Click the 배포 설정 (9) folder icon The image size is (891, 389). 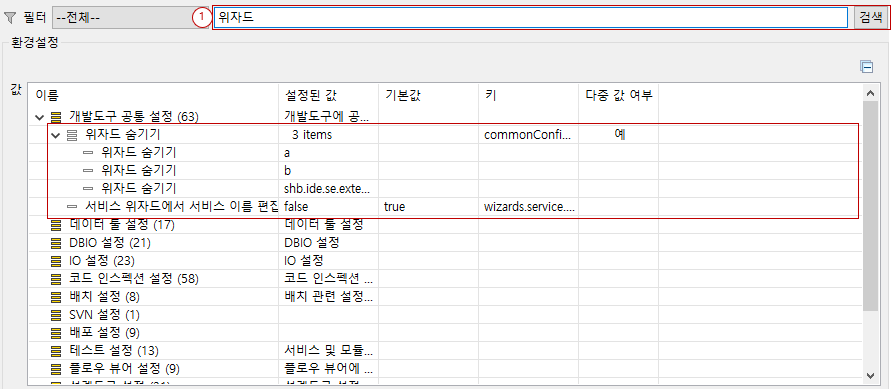[56, 333]
